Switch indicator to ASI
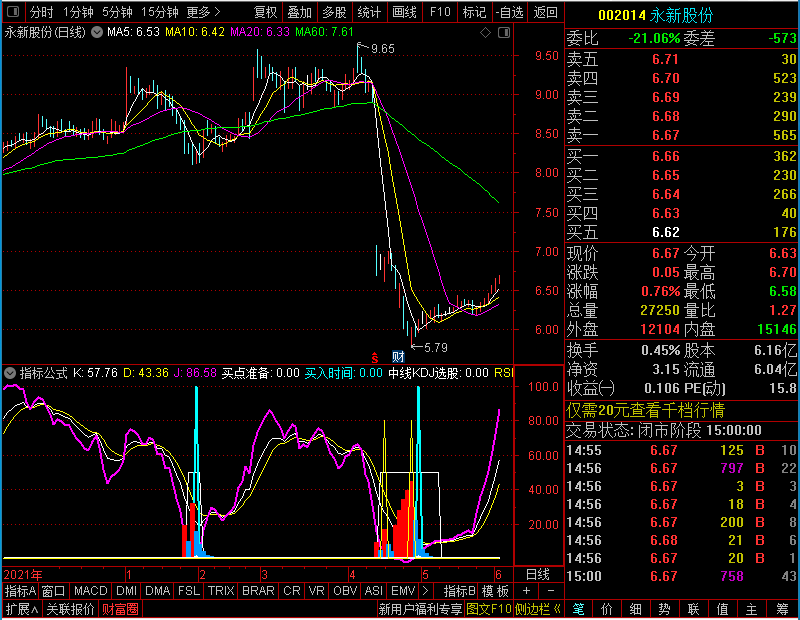The image size is (800, 620). click(373, 591)
